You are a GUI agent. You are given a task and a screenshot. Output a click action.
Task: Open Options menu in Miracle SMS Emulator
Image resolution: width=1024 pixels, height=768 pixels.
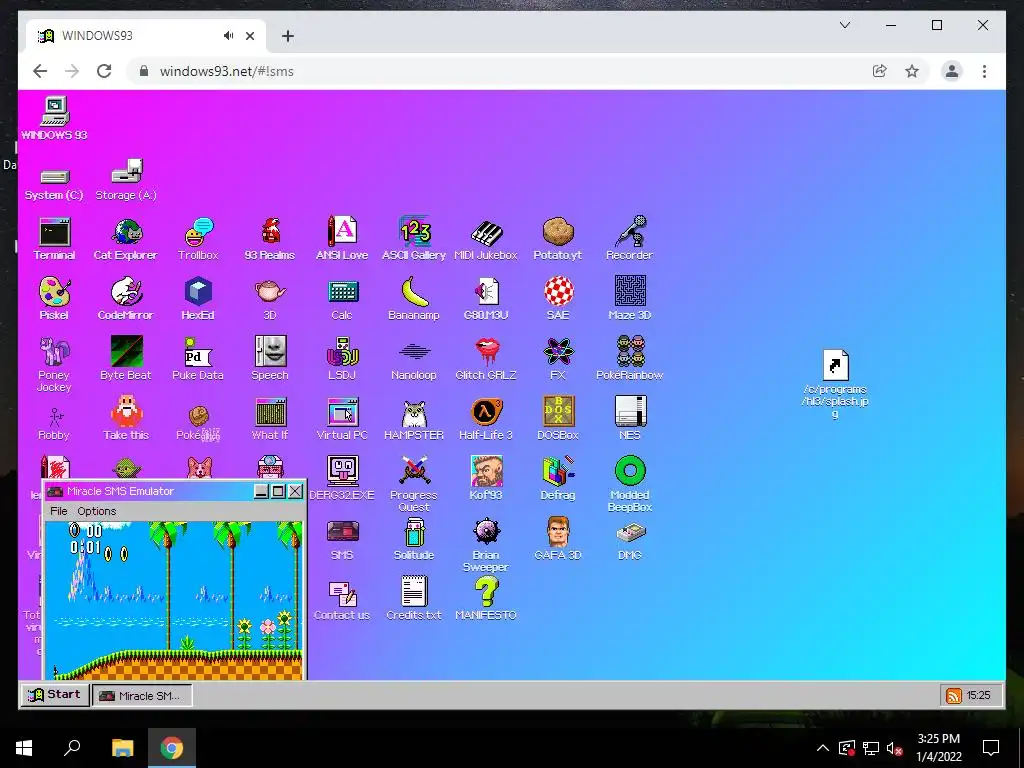click(97, 511)
